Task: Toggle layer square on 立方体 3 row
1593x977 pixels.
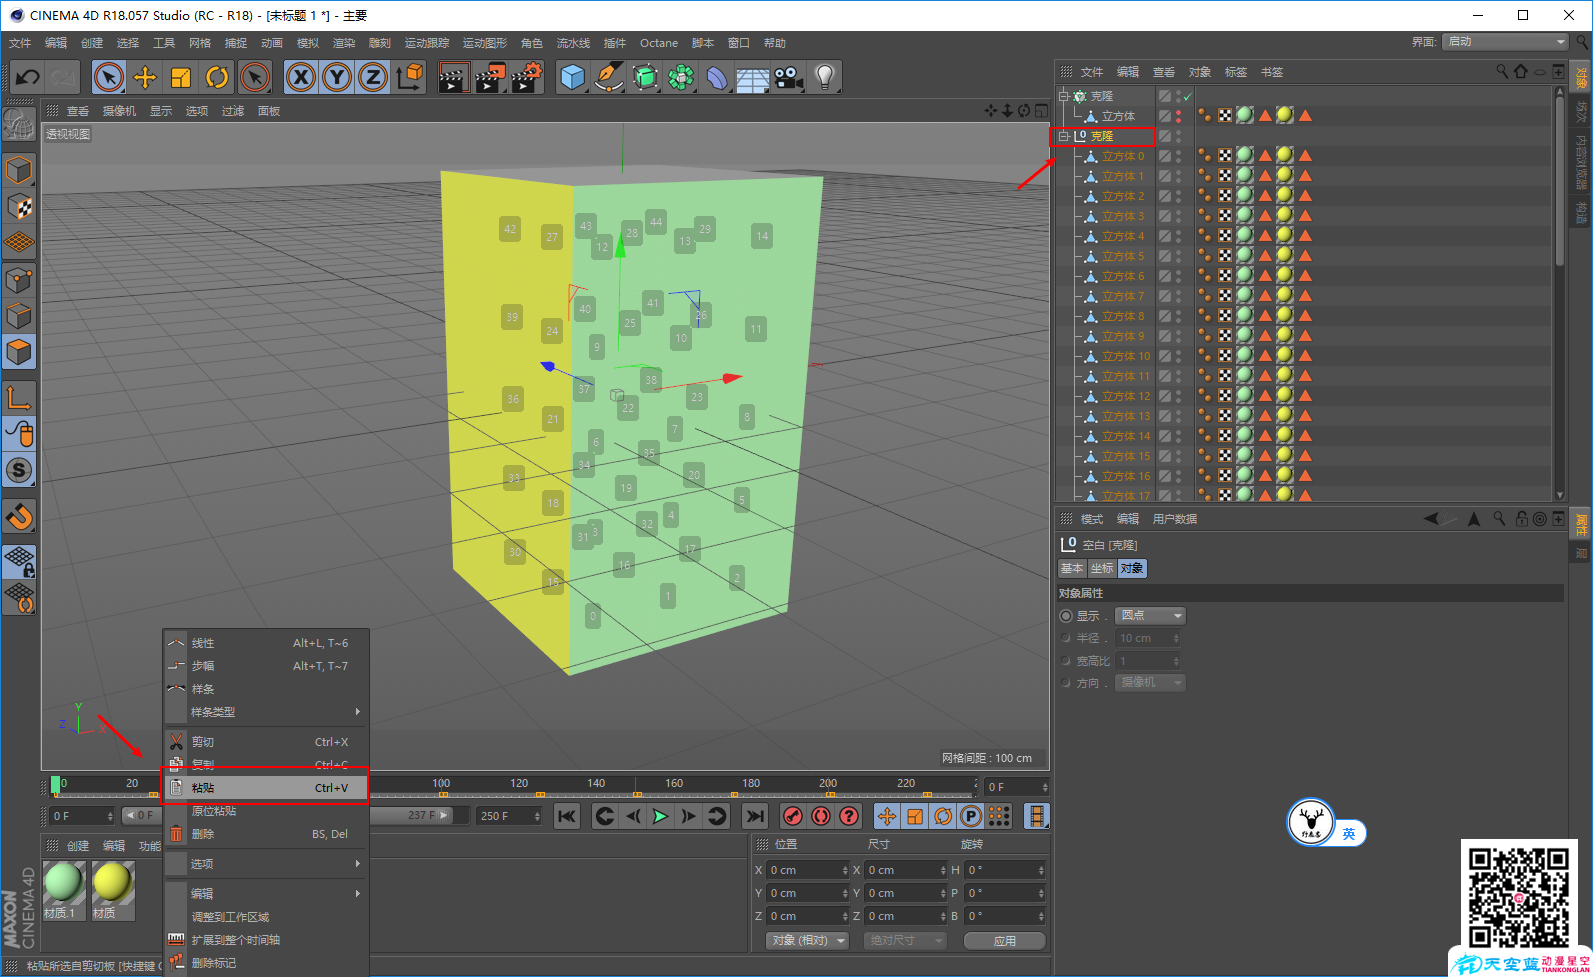Action: tap(1165, 216)
